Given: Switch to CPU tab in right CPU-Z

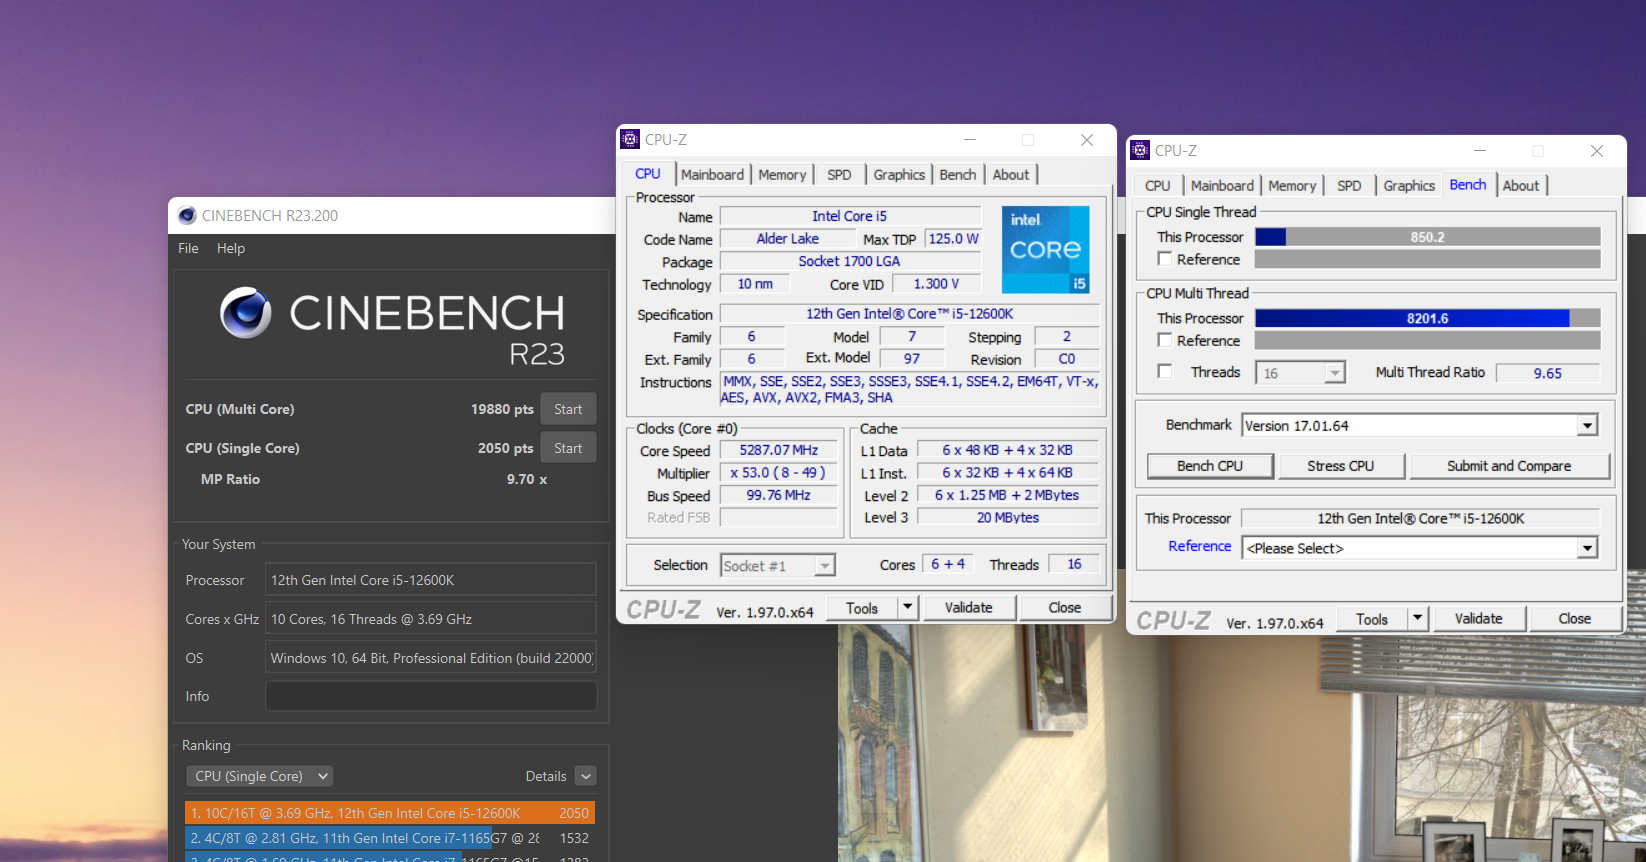Looking at the screenshot, I should [x=1158, y=185].
